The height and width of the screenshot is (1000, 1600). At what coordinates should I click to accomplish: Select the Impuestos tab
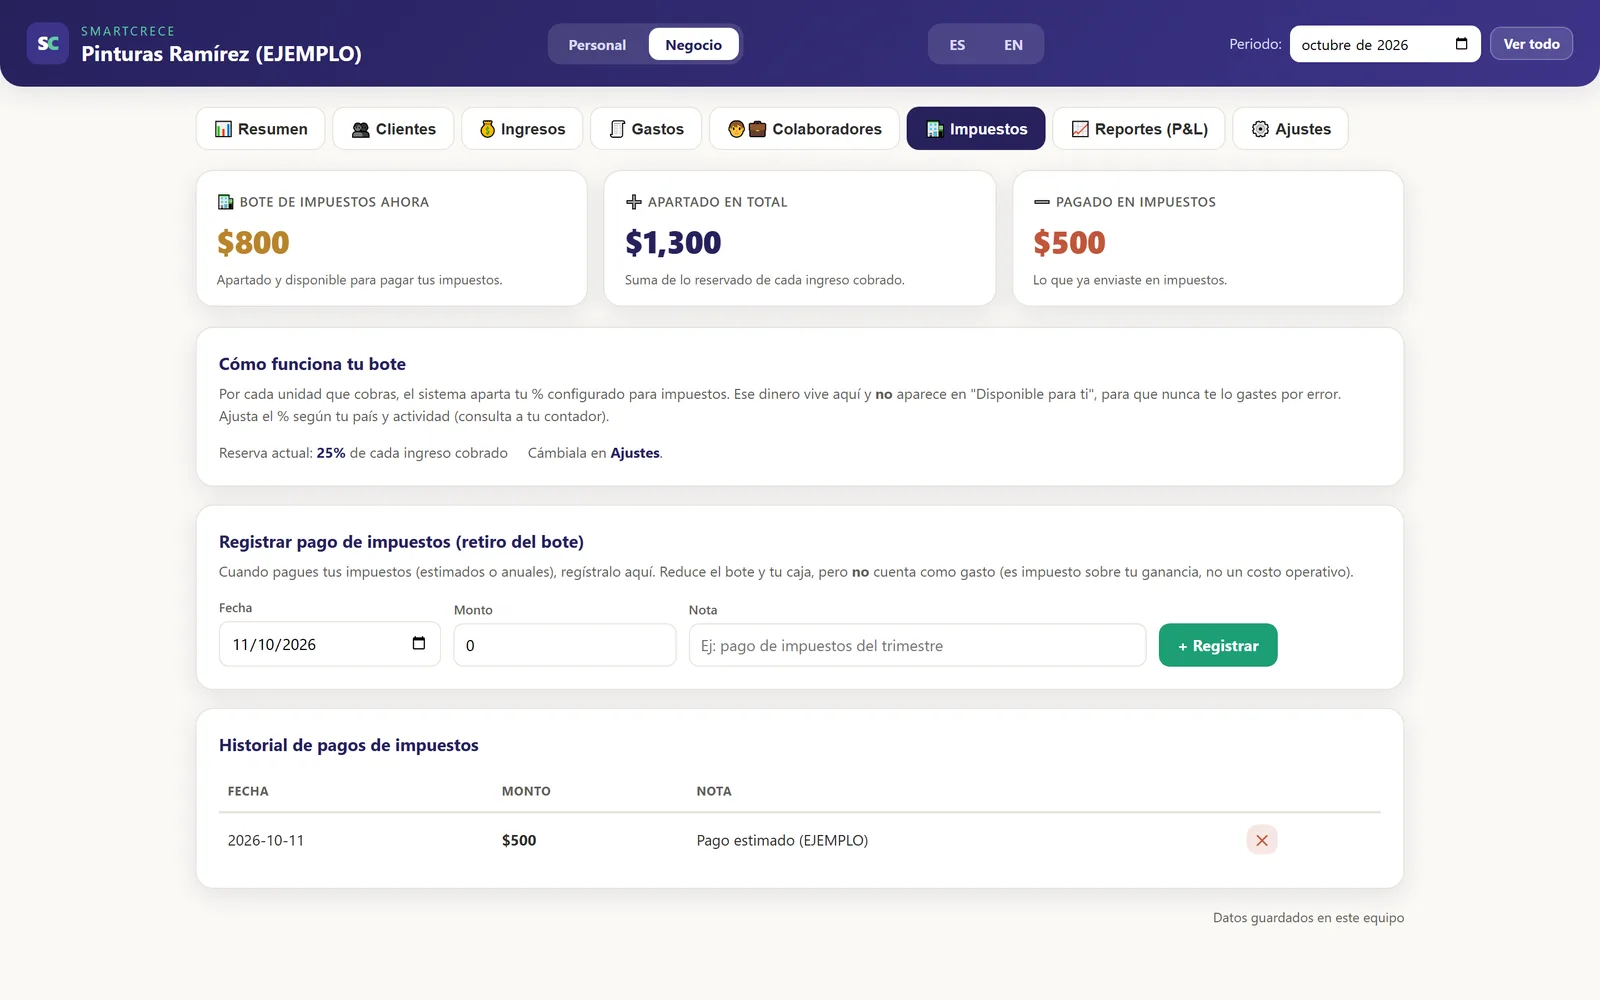pyautogui.click(x=976, y=129)
